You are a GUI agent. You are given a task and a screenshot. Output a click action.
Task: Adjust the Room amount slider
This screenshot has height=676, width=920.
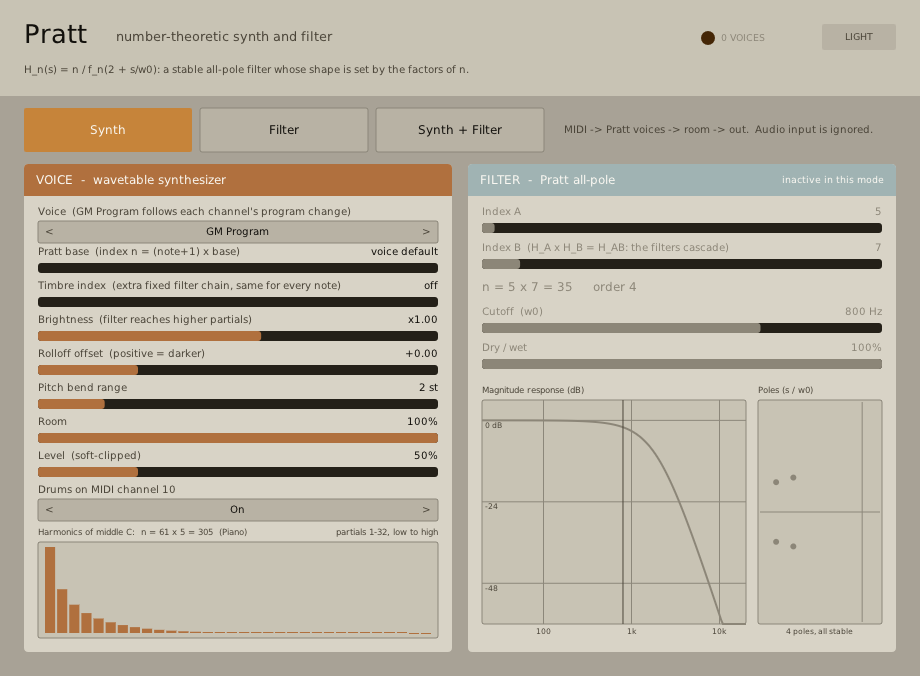pyautogui.click(x=238, y=438)
